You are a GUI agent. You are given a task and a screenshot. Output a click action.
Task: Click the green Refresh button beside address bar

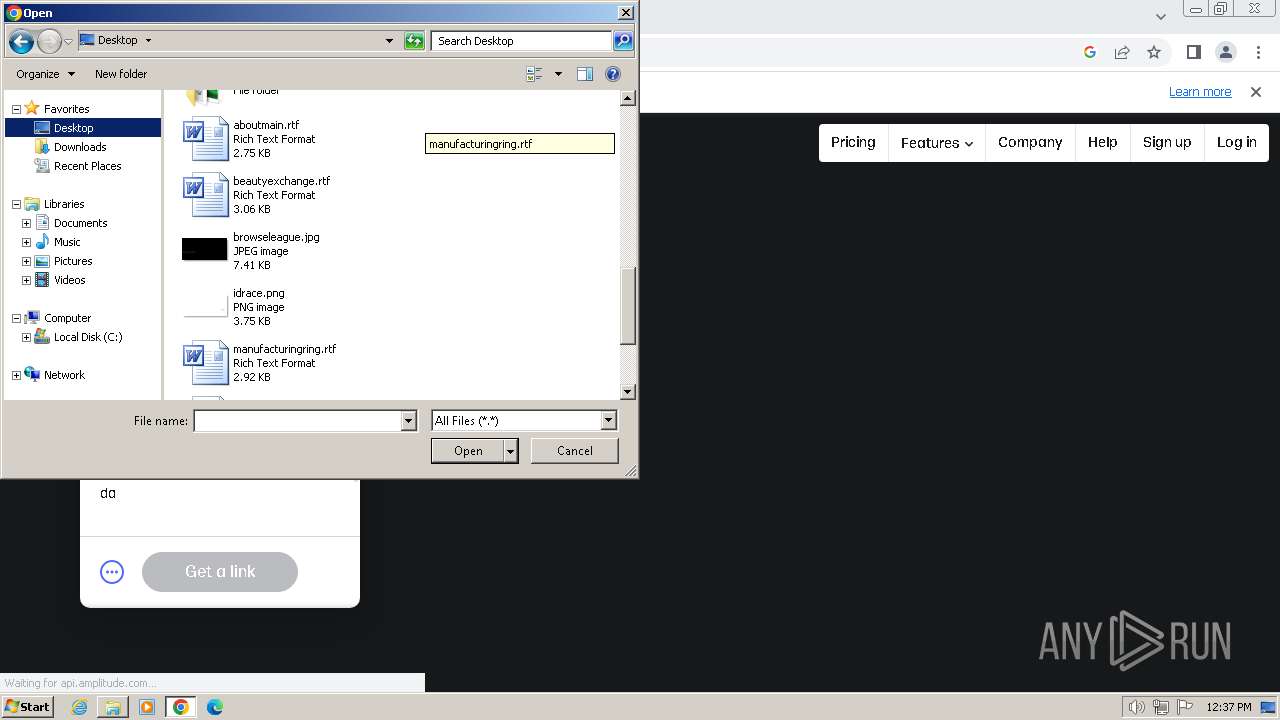coord(414,41)
